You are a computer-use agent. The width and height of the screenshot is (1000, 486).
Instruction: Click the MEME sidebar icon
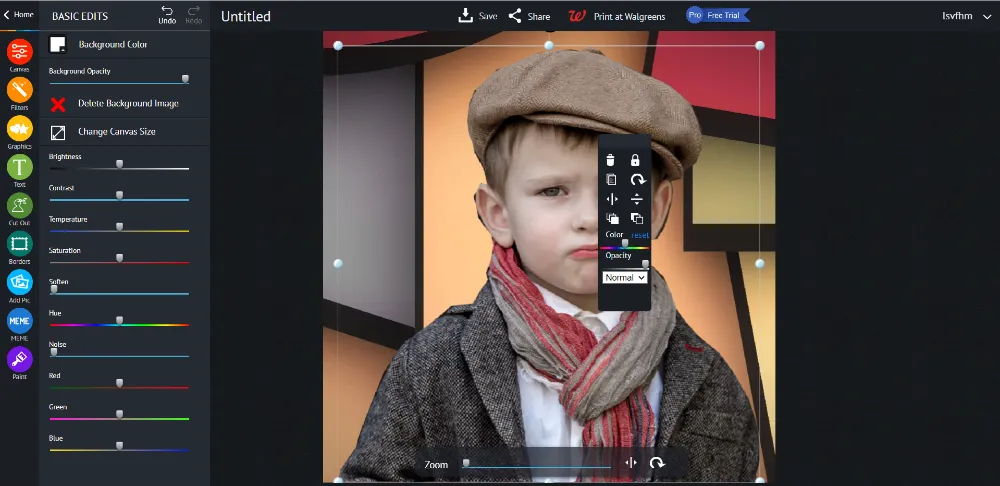click(x=19, y=322)
